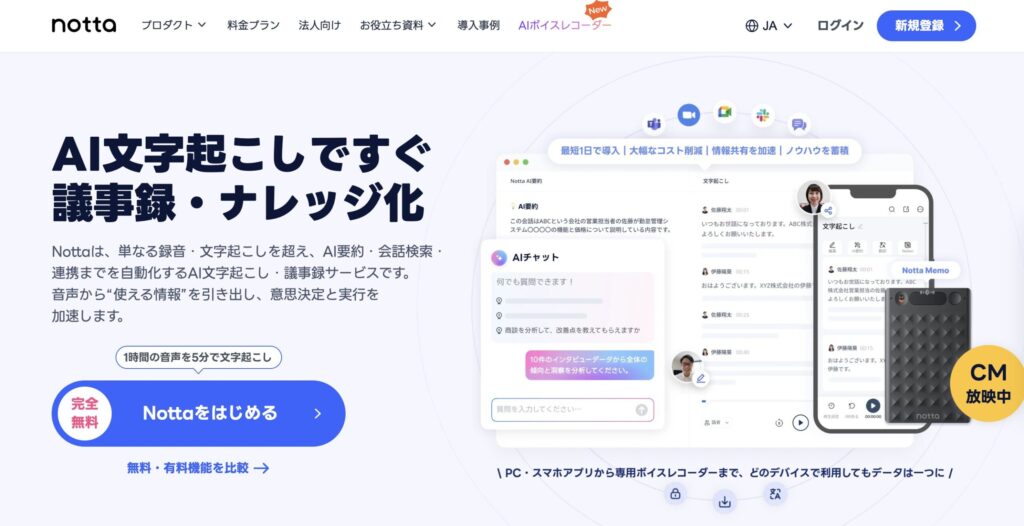Expand the お役立ち資料 dropdown menu
This screenshot has height=526, width=1024.
398,25
